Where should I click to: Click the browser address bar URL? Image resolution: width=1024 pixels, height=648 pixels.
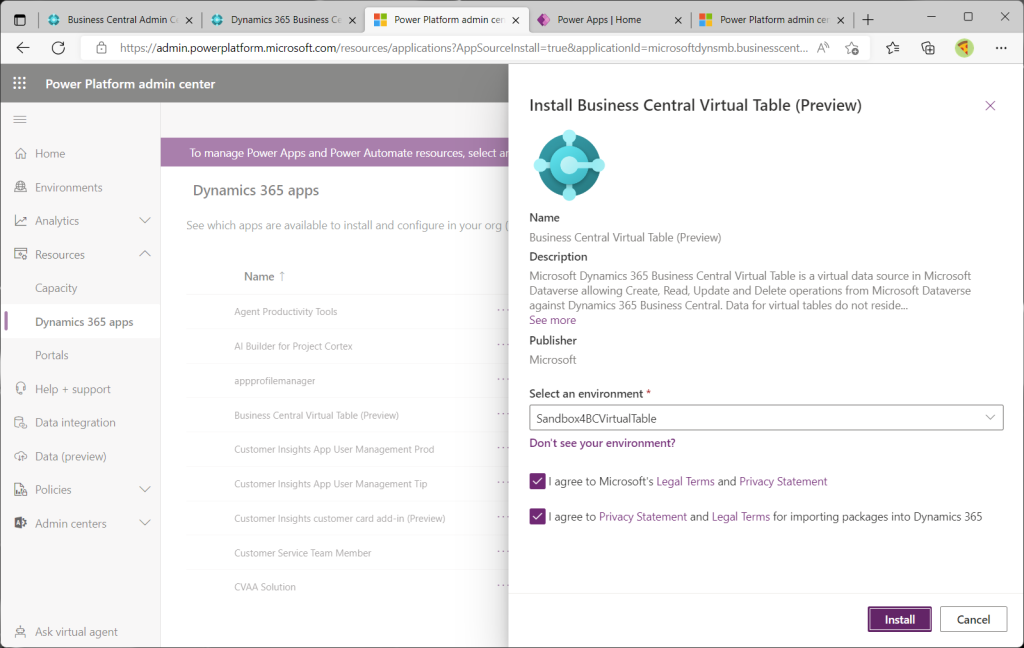464,48
